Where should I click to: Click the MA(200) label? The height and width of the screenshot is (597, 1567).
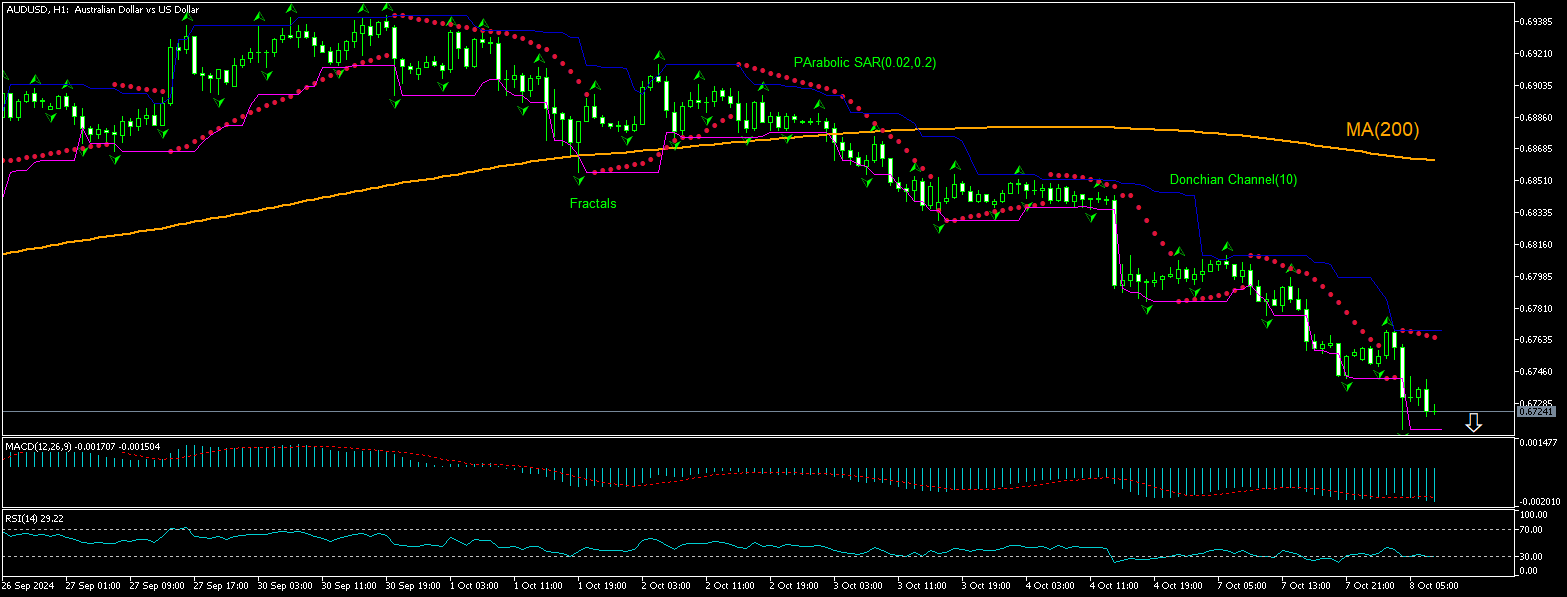coord(1382,130)
